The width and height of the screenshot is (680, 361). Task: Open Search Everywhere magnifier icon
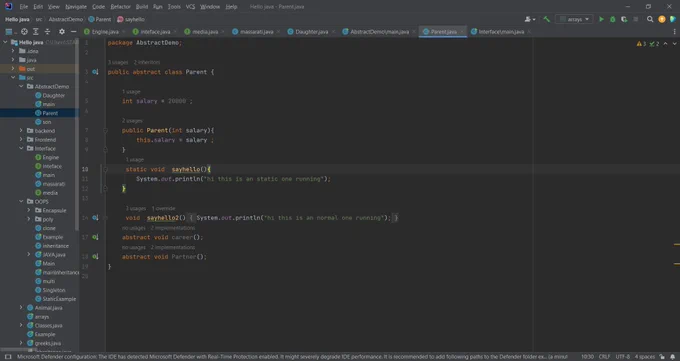pyautogui.click(x=650, y=19)
